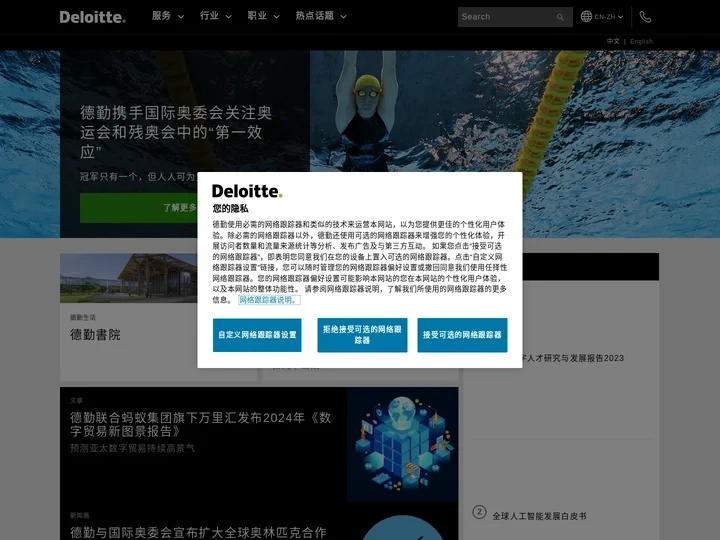Screen dimensions: 720x540
Task: Open 德勤与国际奥委会宣布扩大 news headline
Action: click(x=198, y=533)
